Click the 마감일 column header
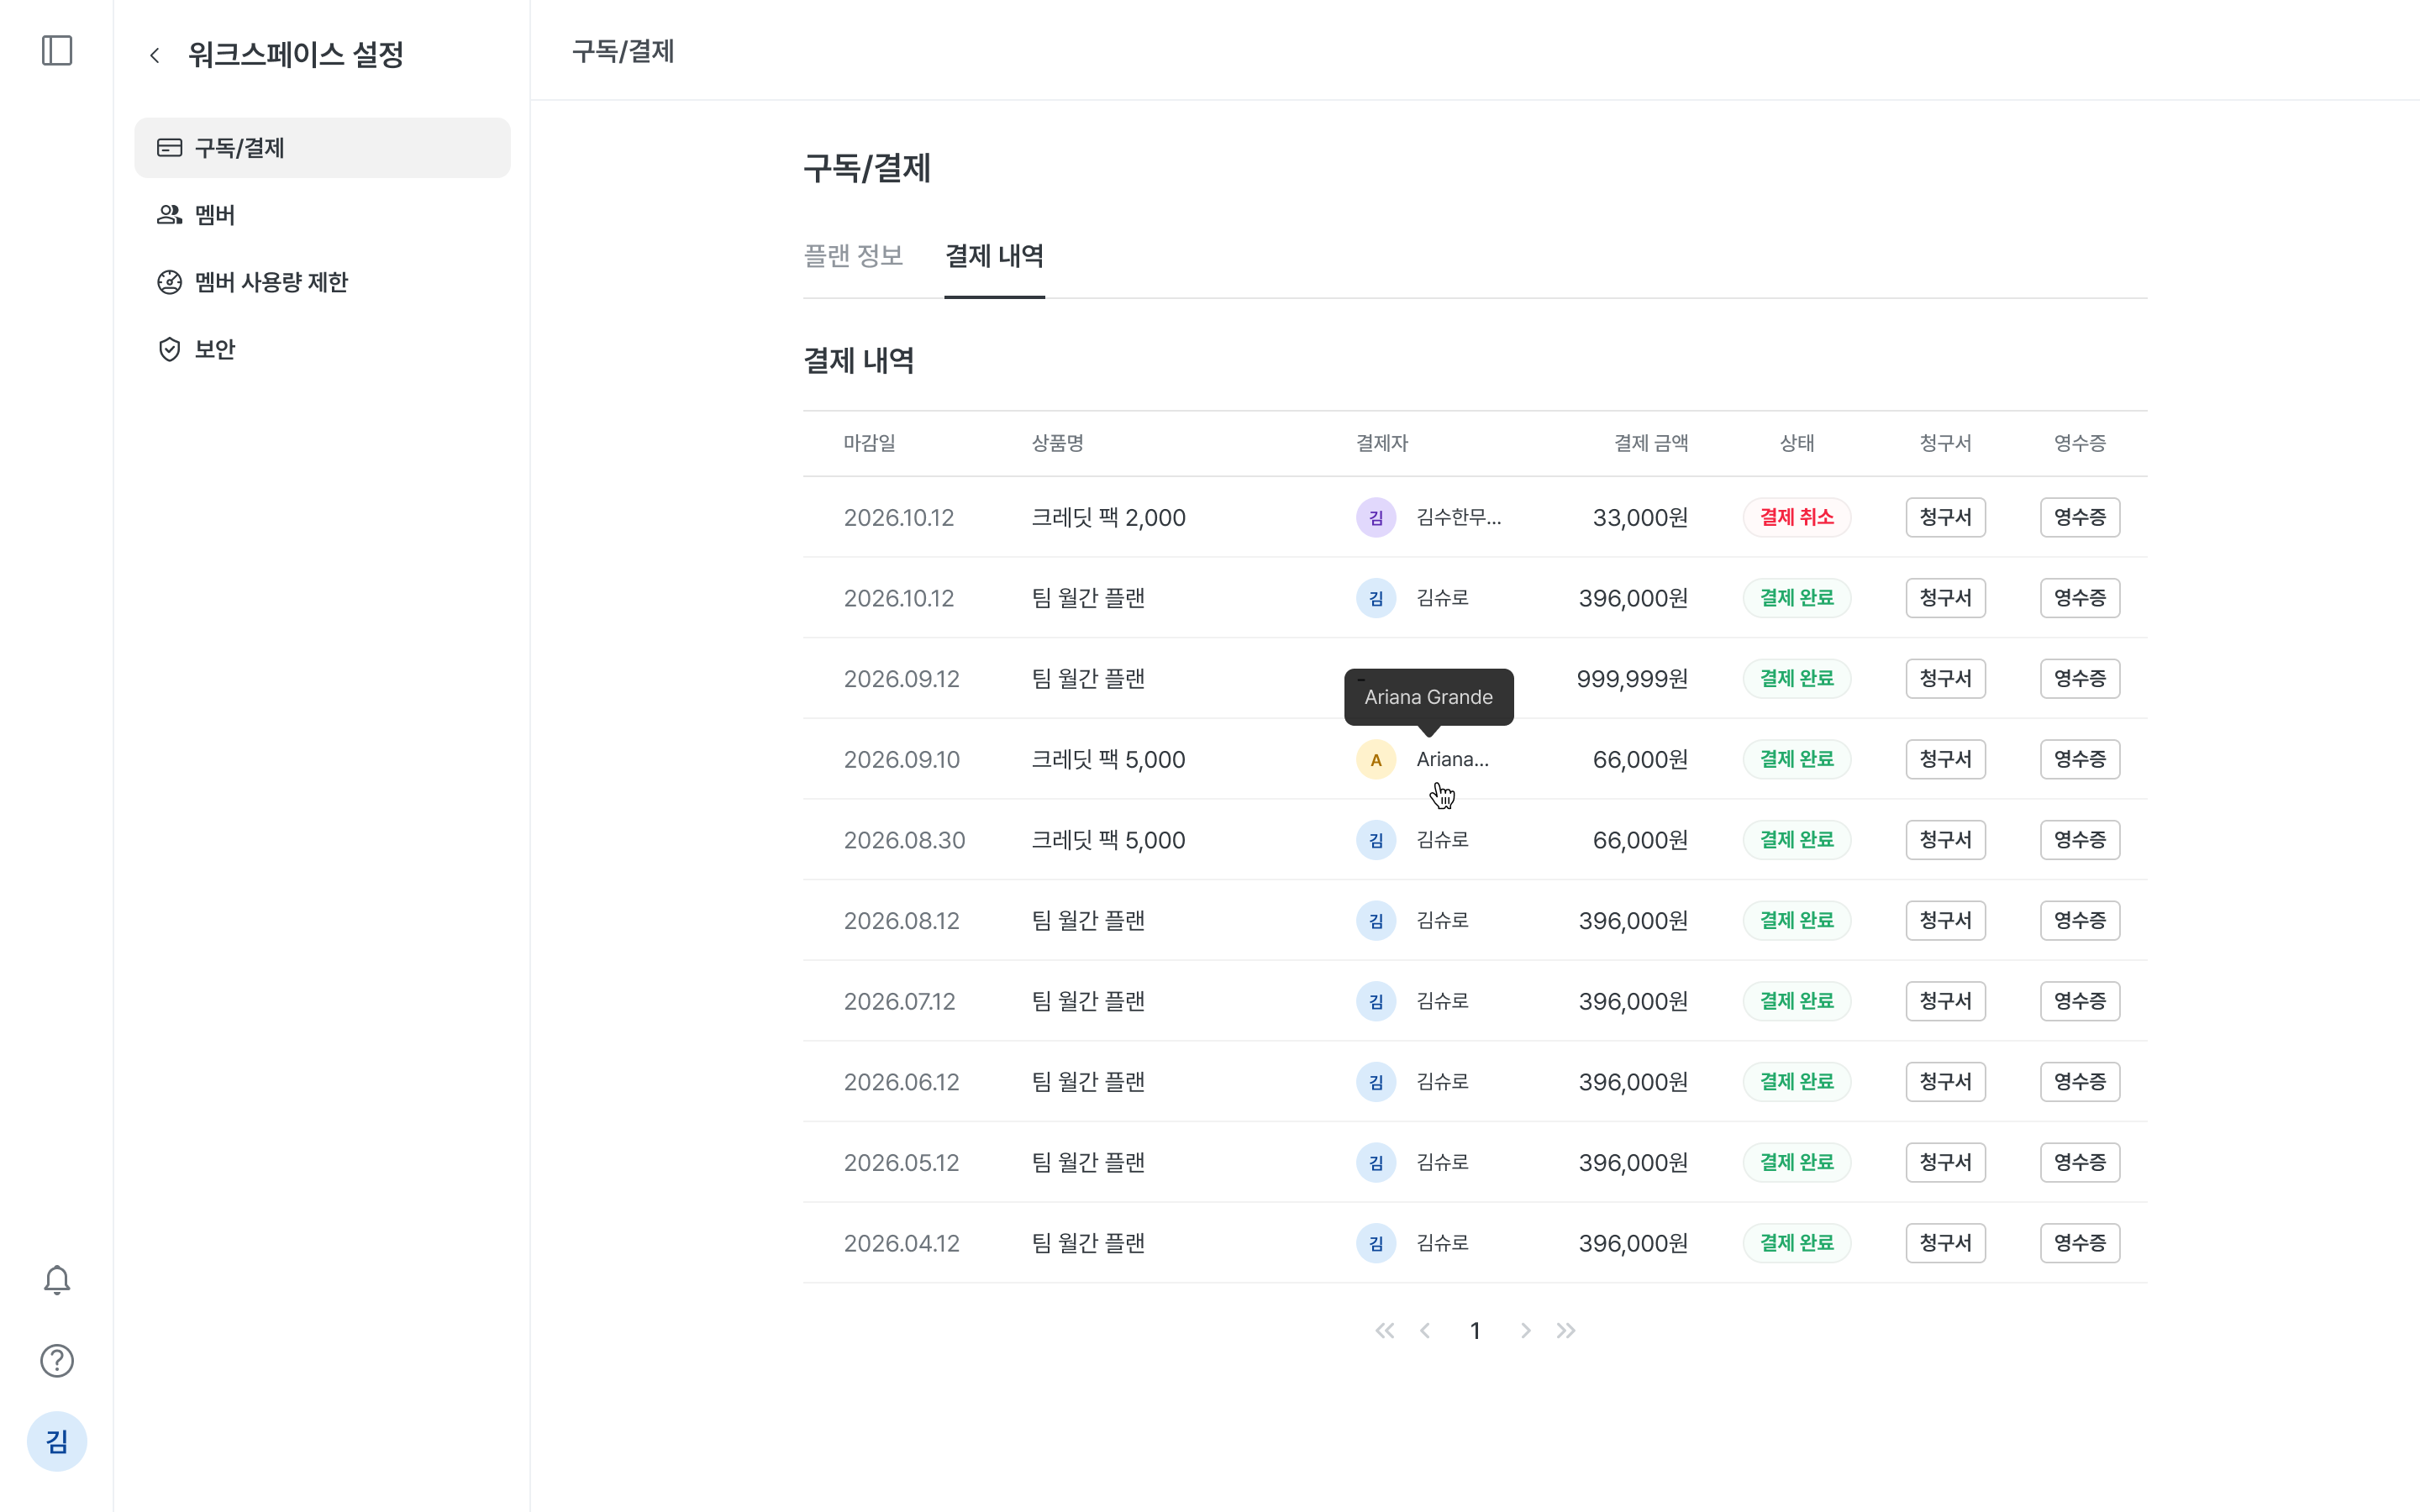 869,443
